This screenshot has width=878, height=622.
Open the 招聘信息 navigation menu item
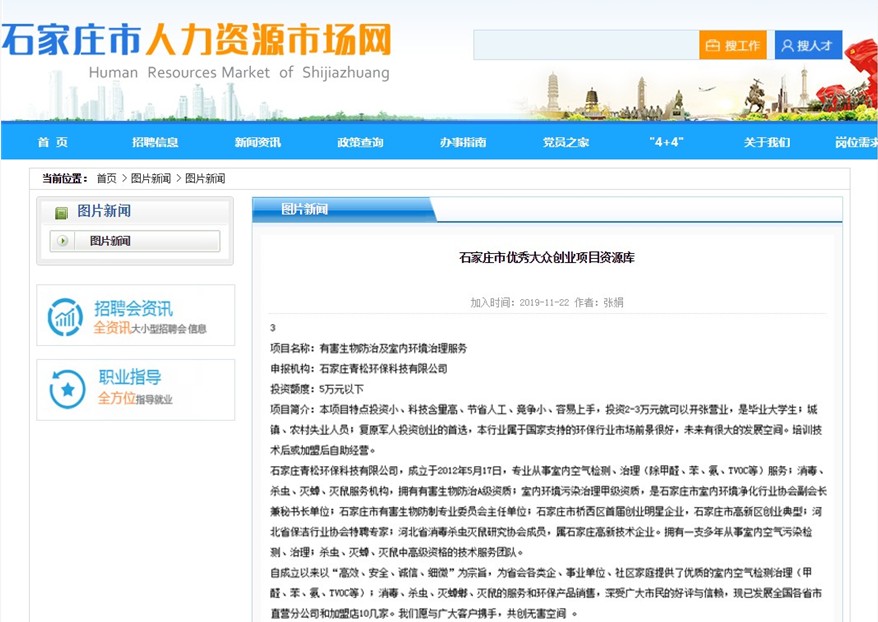[x=155, y=142]
